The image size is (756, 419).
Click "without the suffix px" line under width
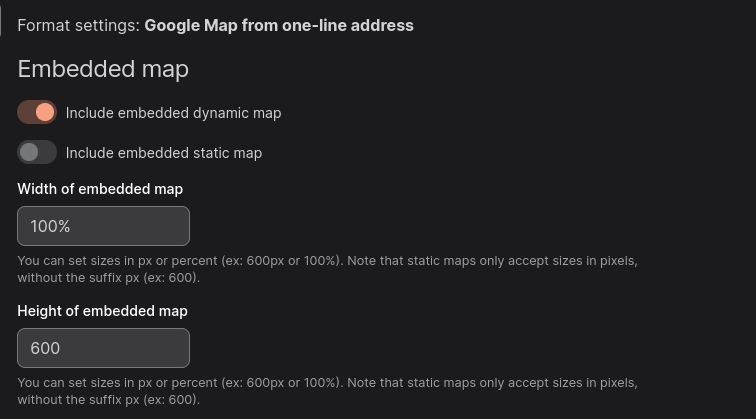coord(108,278)
